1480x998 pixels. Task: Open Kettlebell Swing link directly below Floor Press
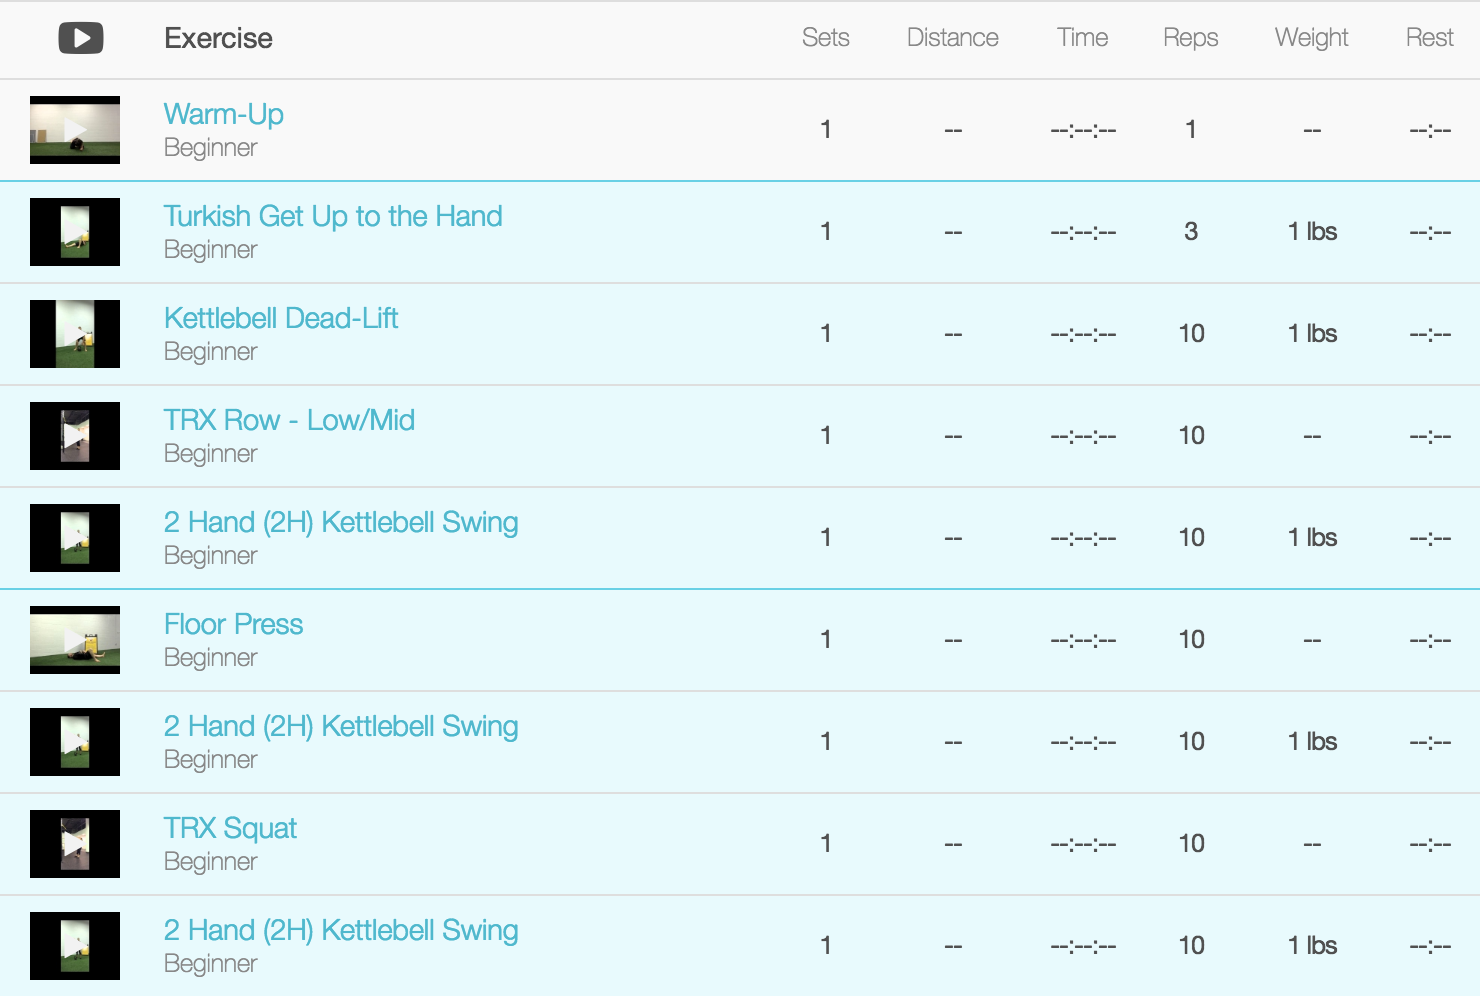point(341,726)
